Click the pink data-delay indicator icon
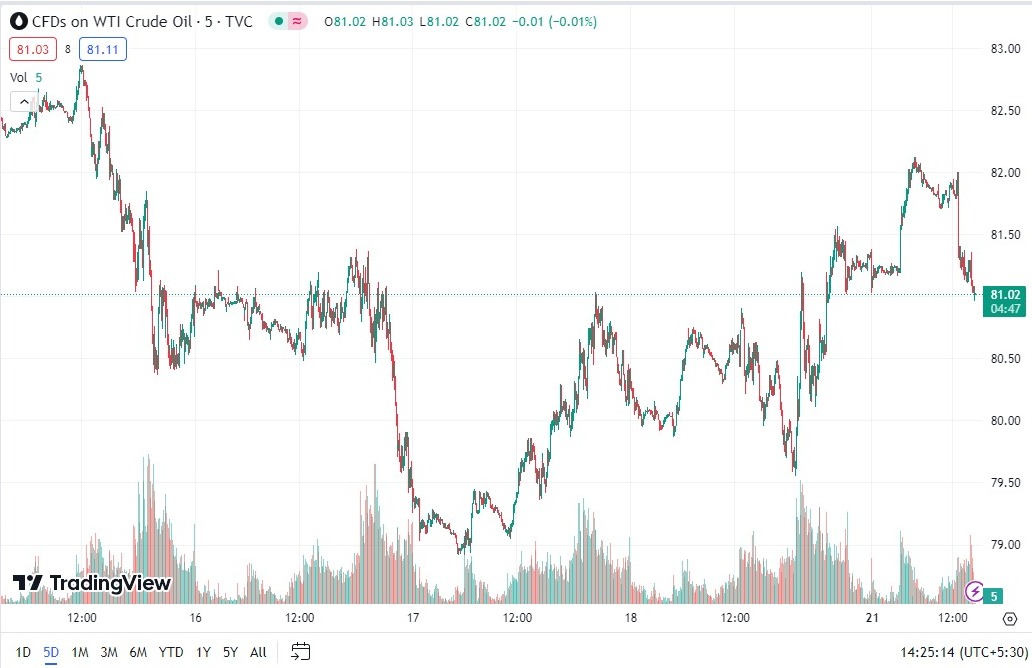The width and height of the screenshot is (1032, 668). coord(297,21)
